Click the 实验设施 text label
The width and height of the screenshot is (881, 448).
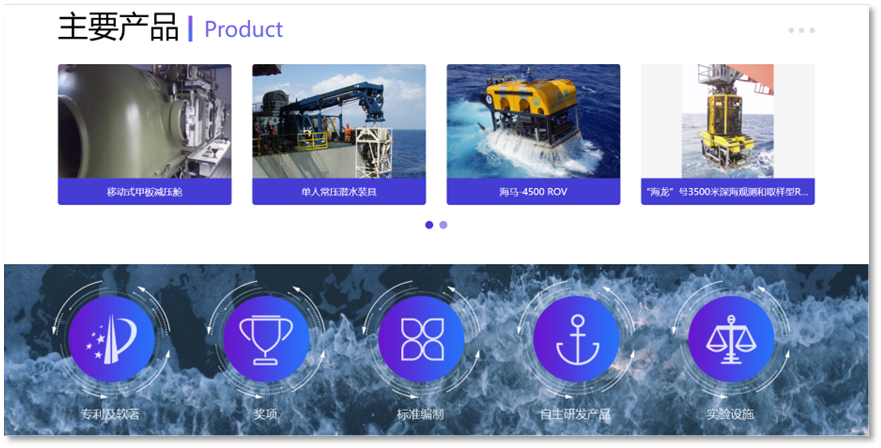pos(730,414)
